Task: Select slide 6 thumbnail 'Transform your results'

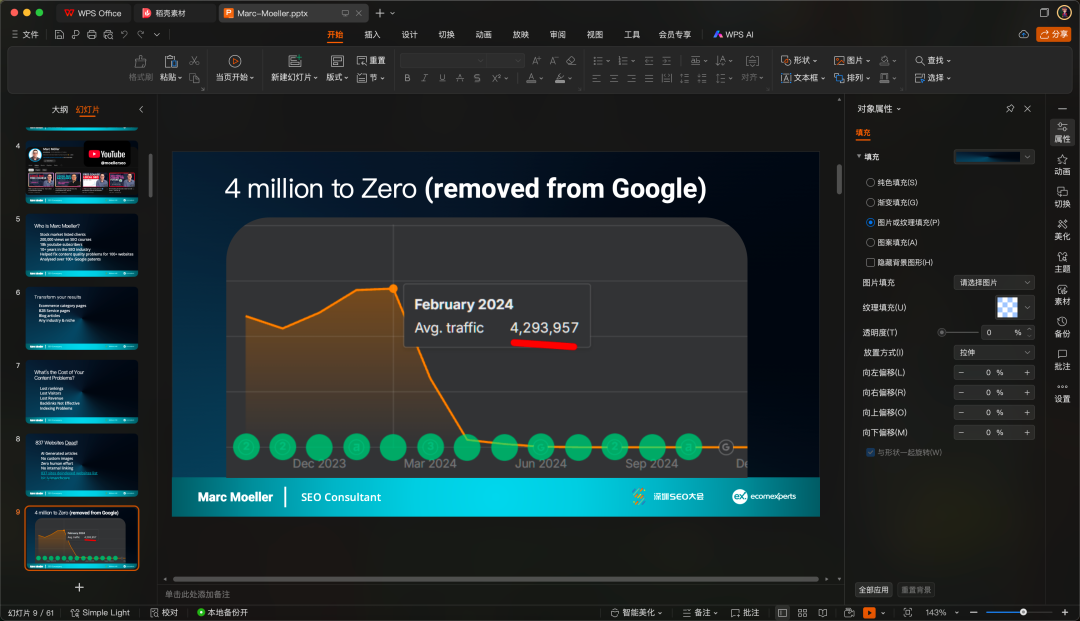Action: (x=82, y=319)
